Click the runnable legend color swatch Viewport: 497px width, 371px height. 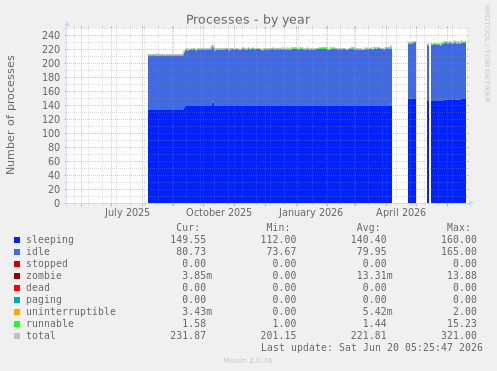pos(17,324)
